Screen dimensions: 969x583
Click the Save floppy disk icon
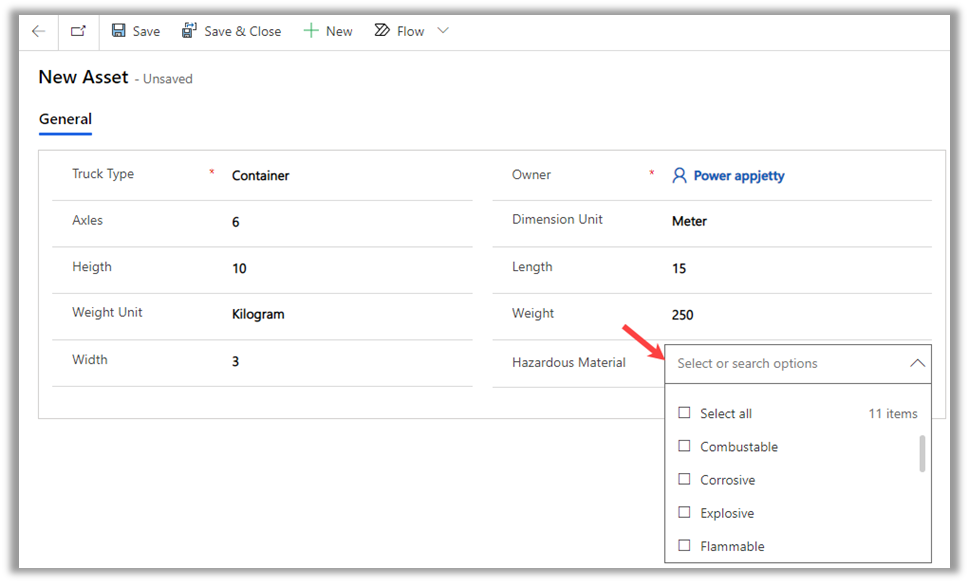point(119,31)
